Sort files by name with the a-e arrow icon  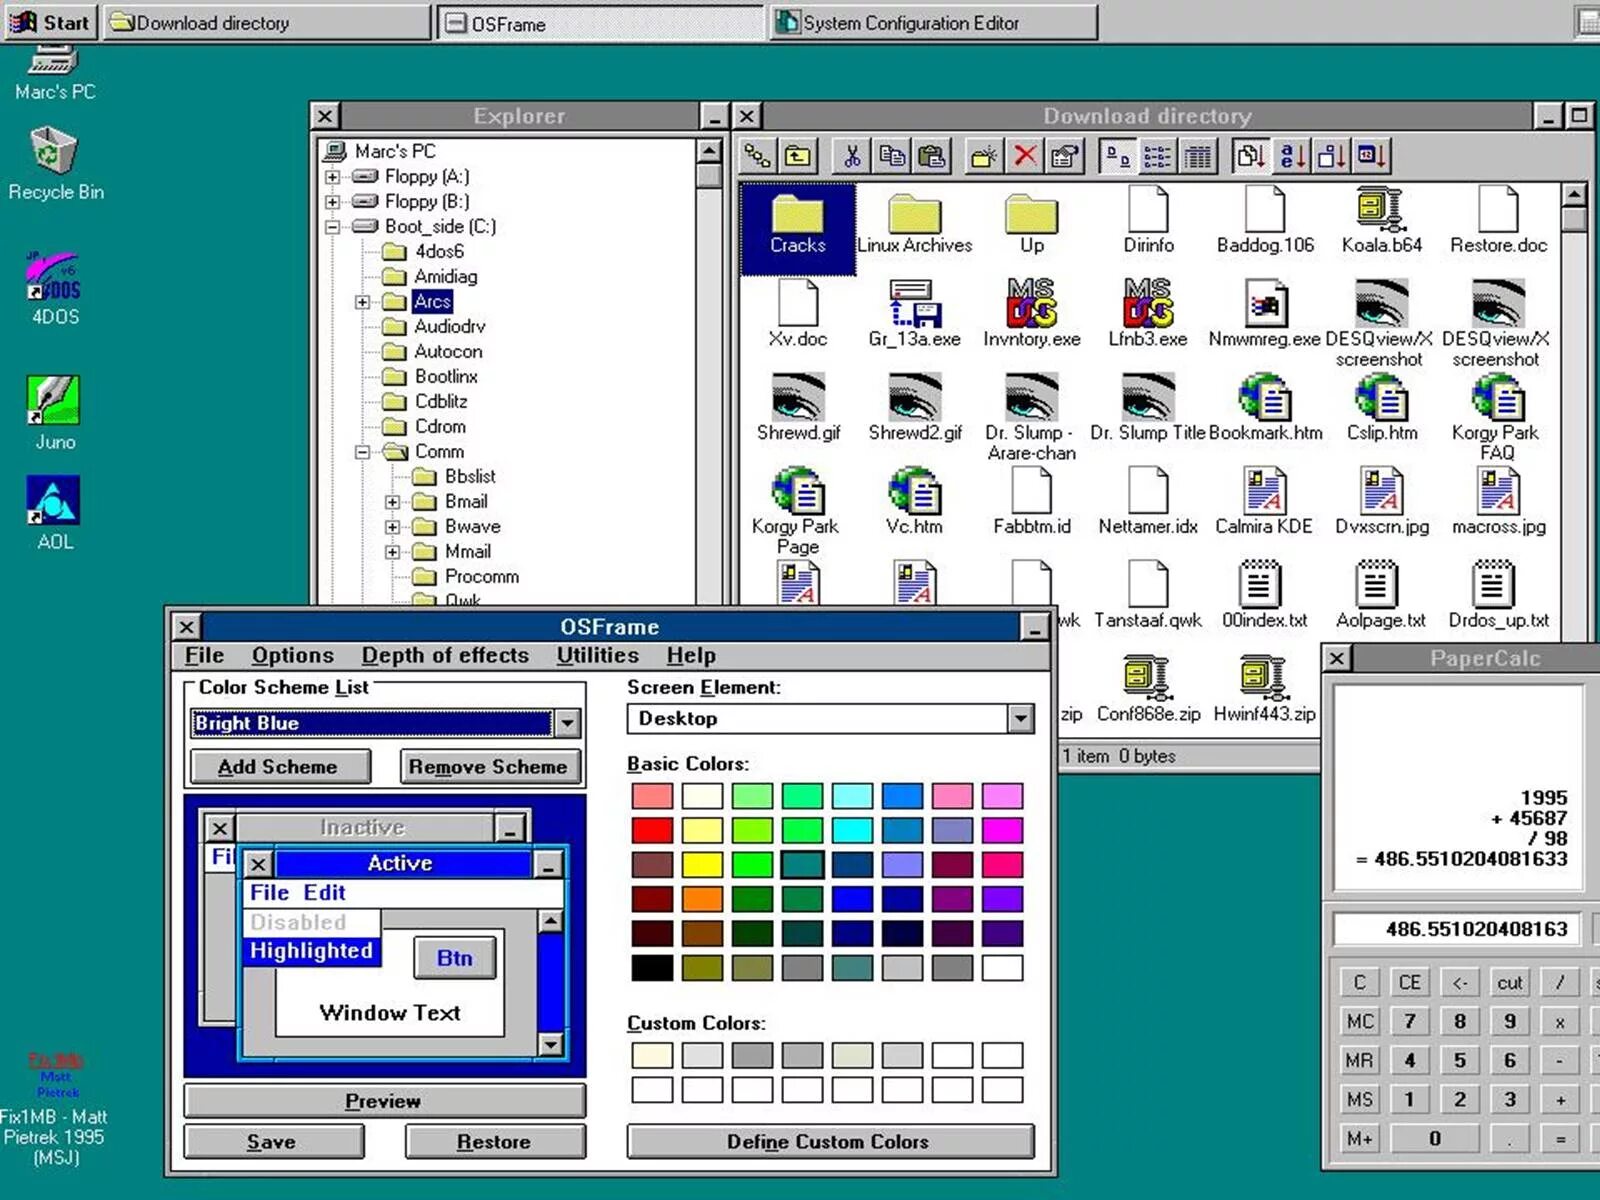click(1291, 156)
